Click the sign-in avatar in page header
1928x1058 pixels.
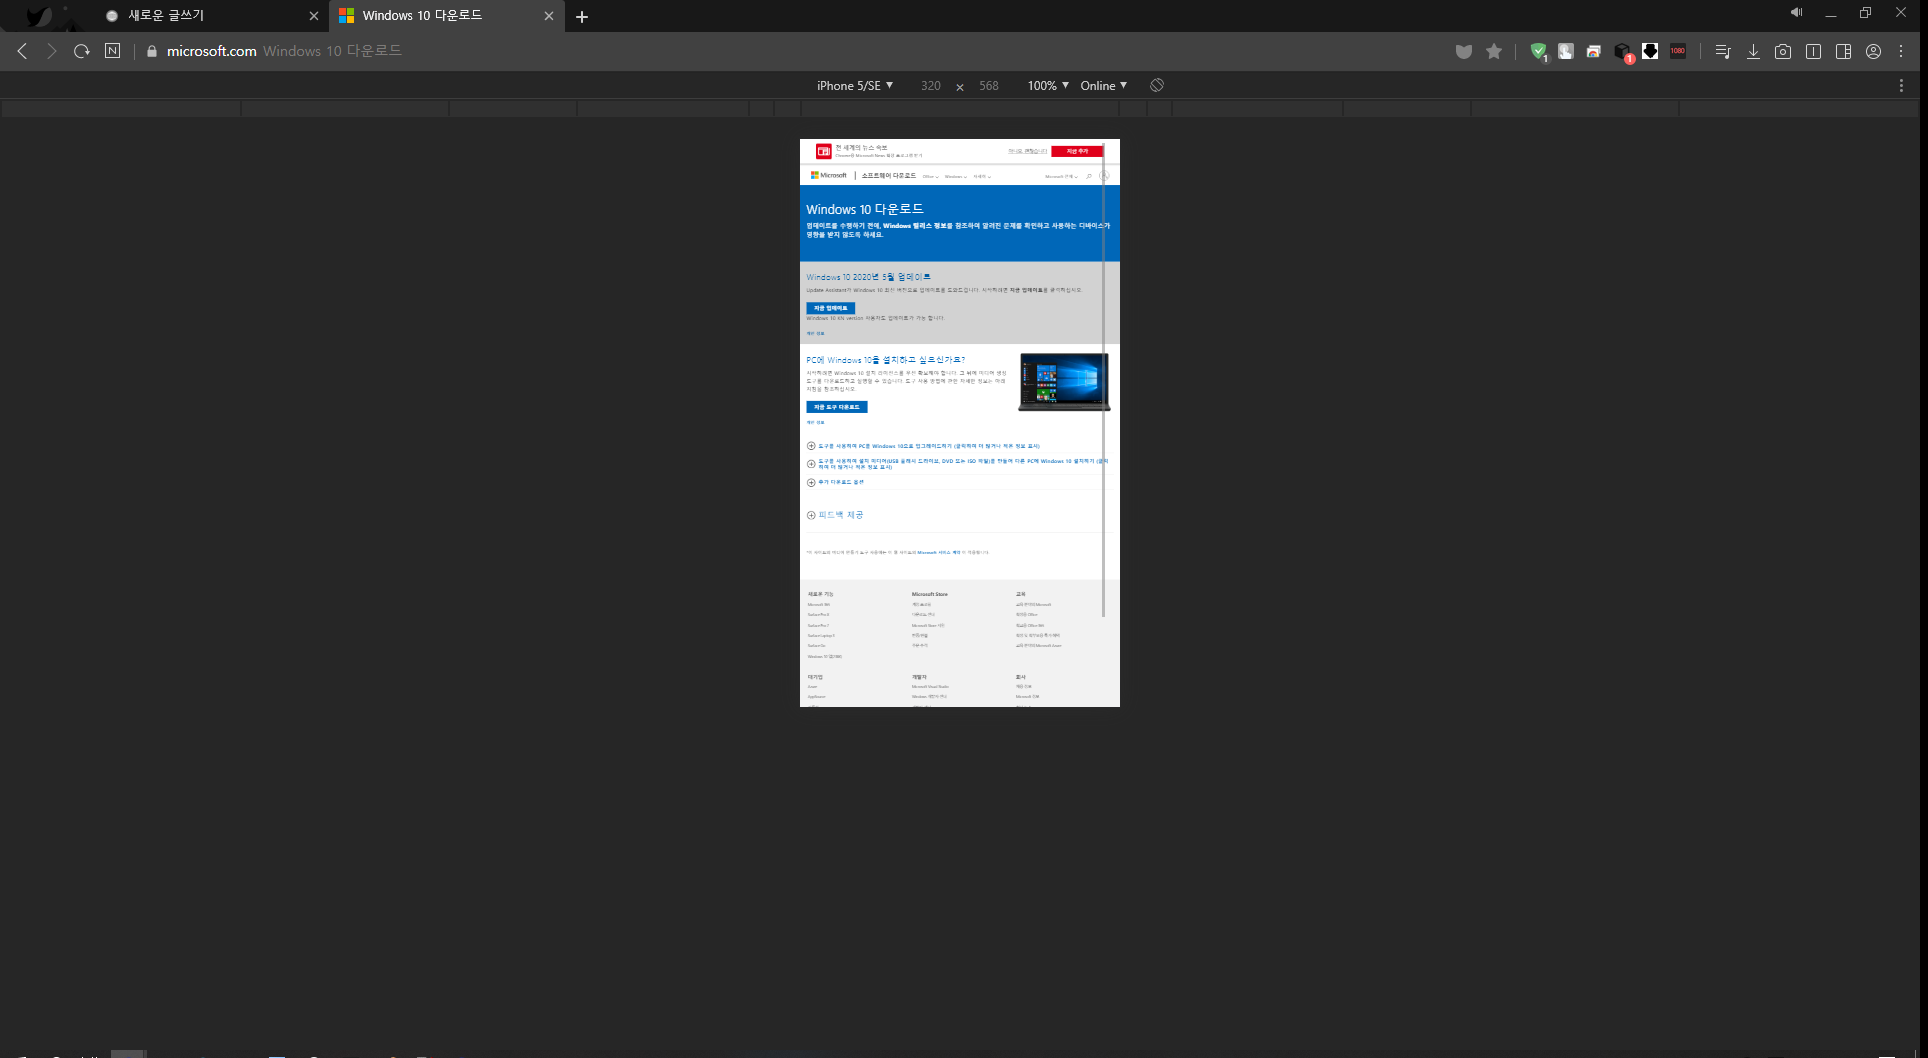[x=1104, y=176]
